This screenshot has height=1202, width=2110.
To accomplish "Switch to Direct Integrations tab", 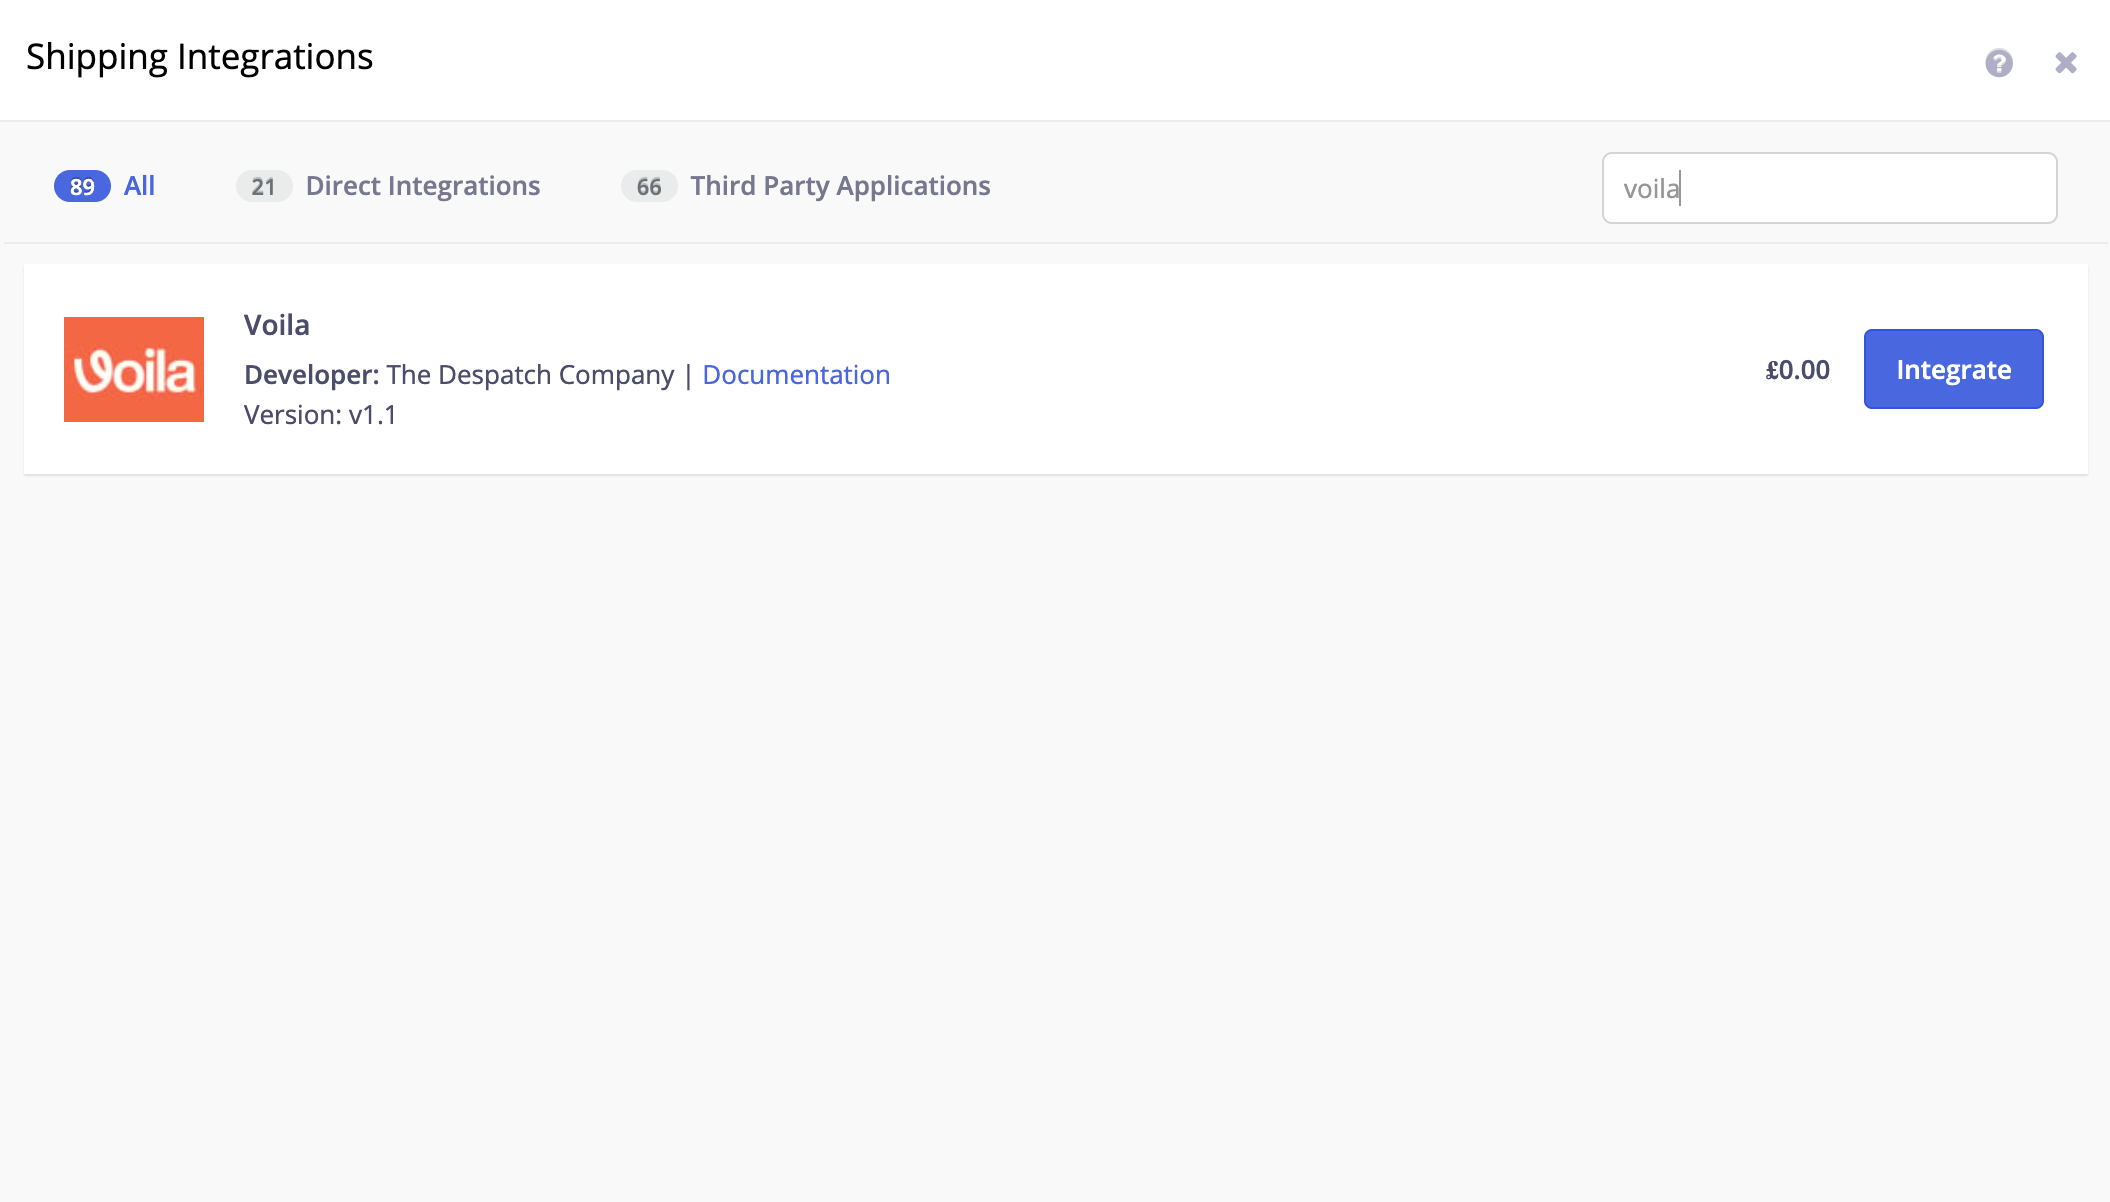I will point(388,186).
